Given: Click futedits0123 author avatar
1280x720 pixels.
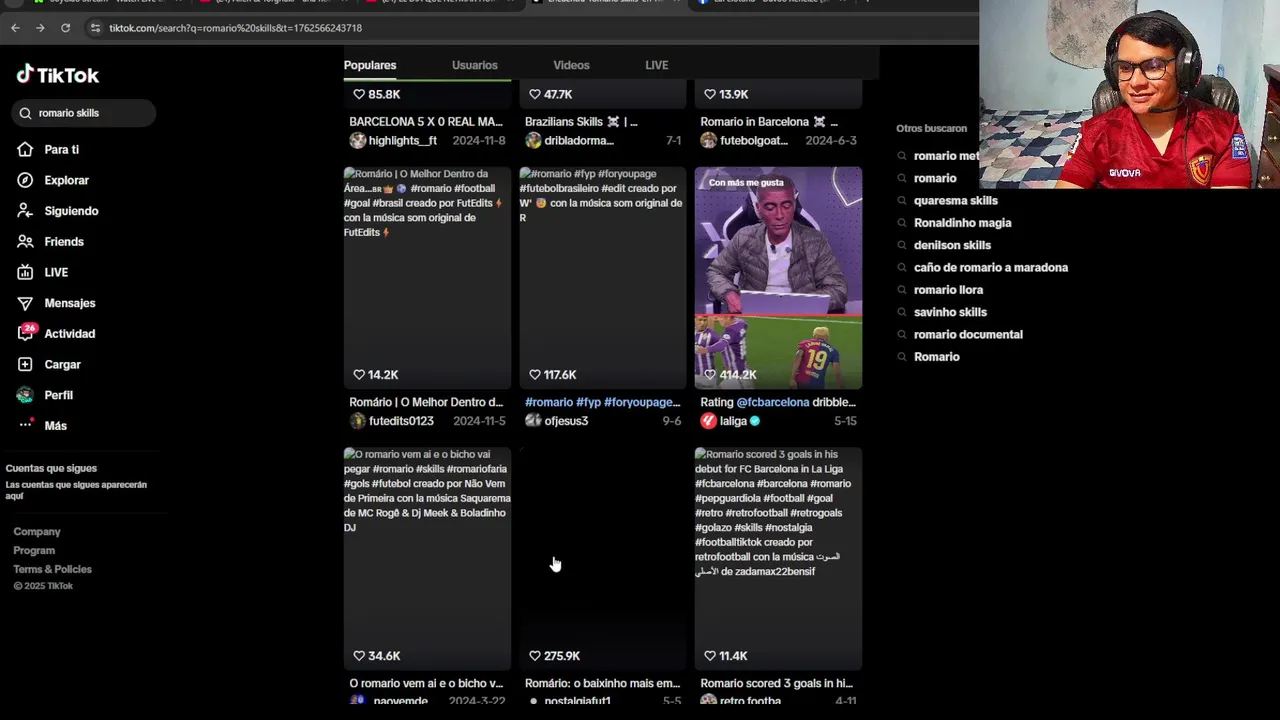Looking at the screenshot, I should click(357, 421).
